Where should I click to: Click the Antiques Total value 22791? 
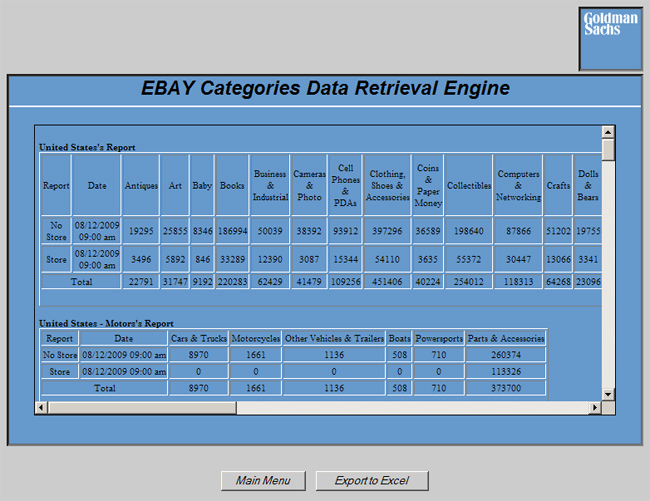point(141,281)
